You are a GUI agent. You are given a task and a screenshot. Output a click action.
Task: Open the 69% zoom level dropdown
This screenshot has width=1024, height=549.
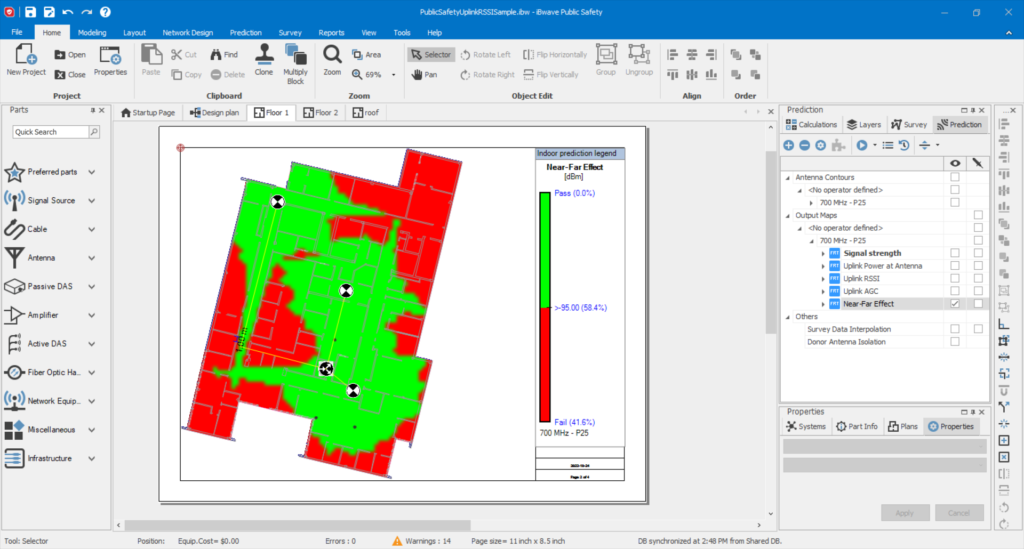click(393, 74)
